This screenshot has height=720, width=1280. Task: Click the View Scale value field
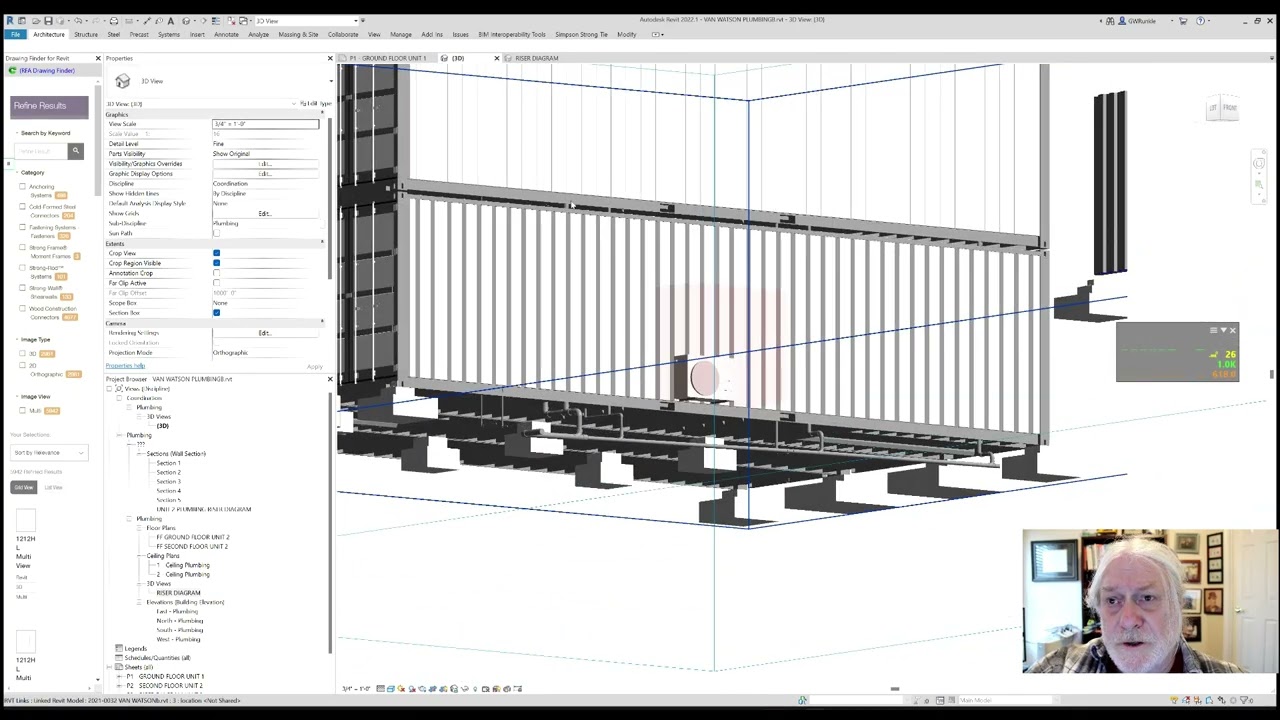click(265, 124)
